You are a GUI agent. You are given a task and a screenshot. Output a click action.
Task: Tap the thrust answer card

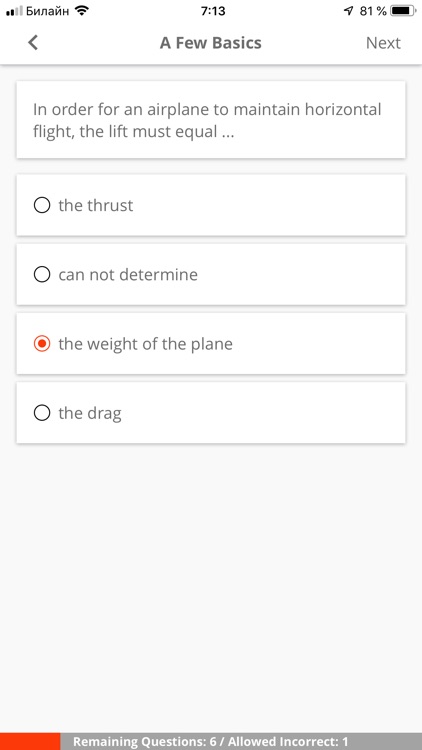pos(211,205)
